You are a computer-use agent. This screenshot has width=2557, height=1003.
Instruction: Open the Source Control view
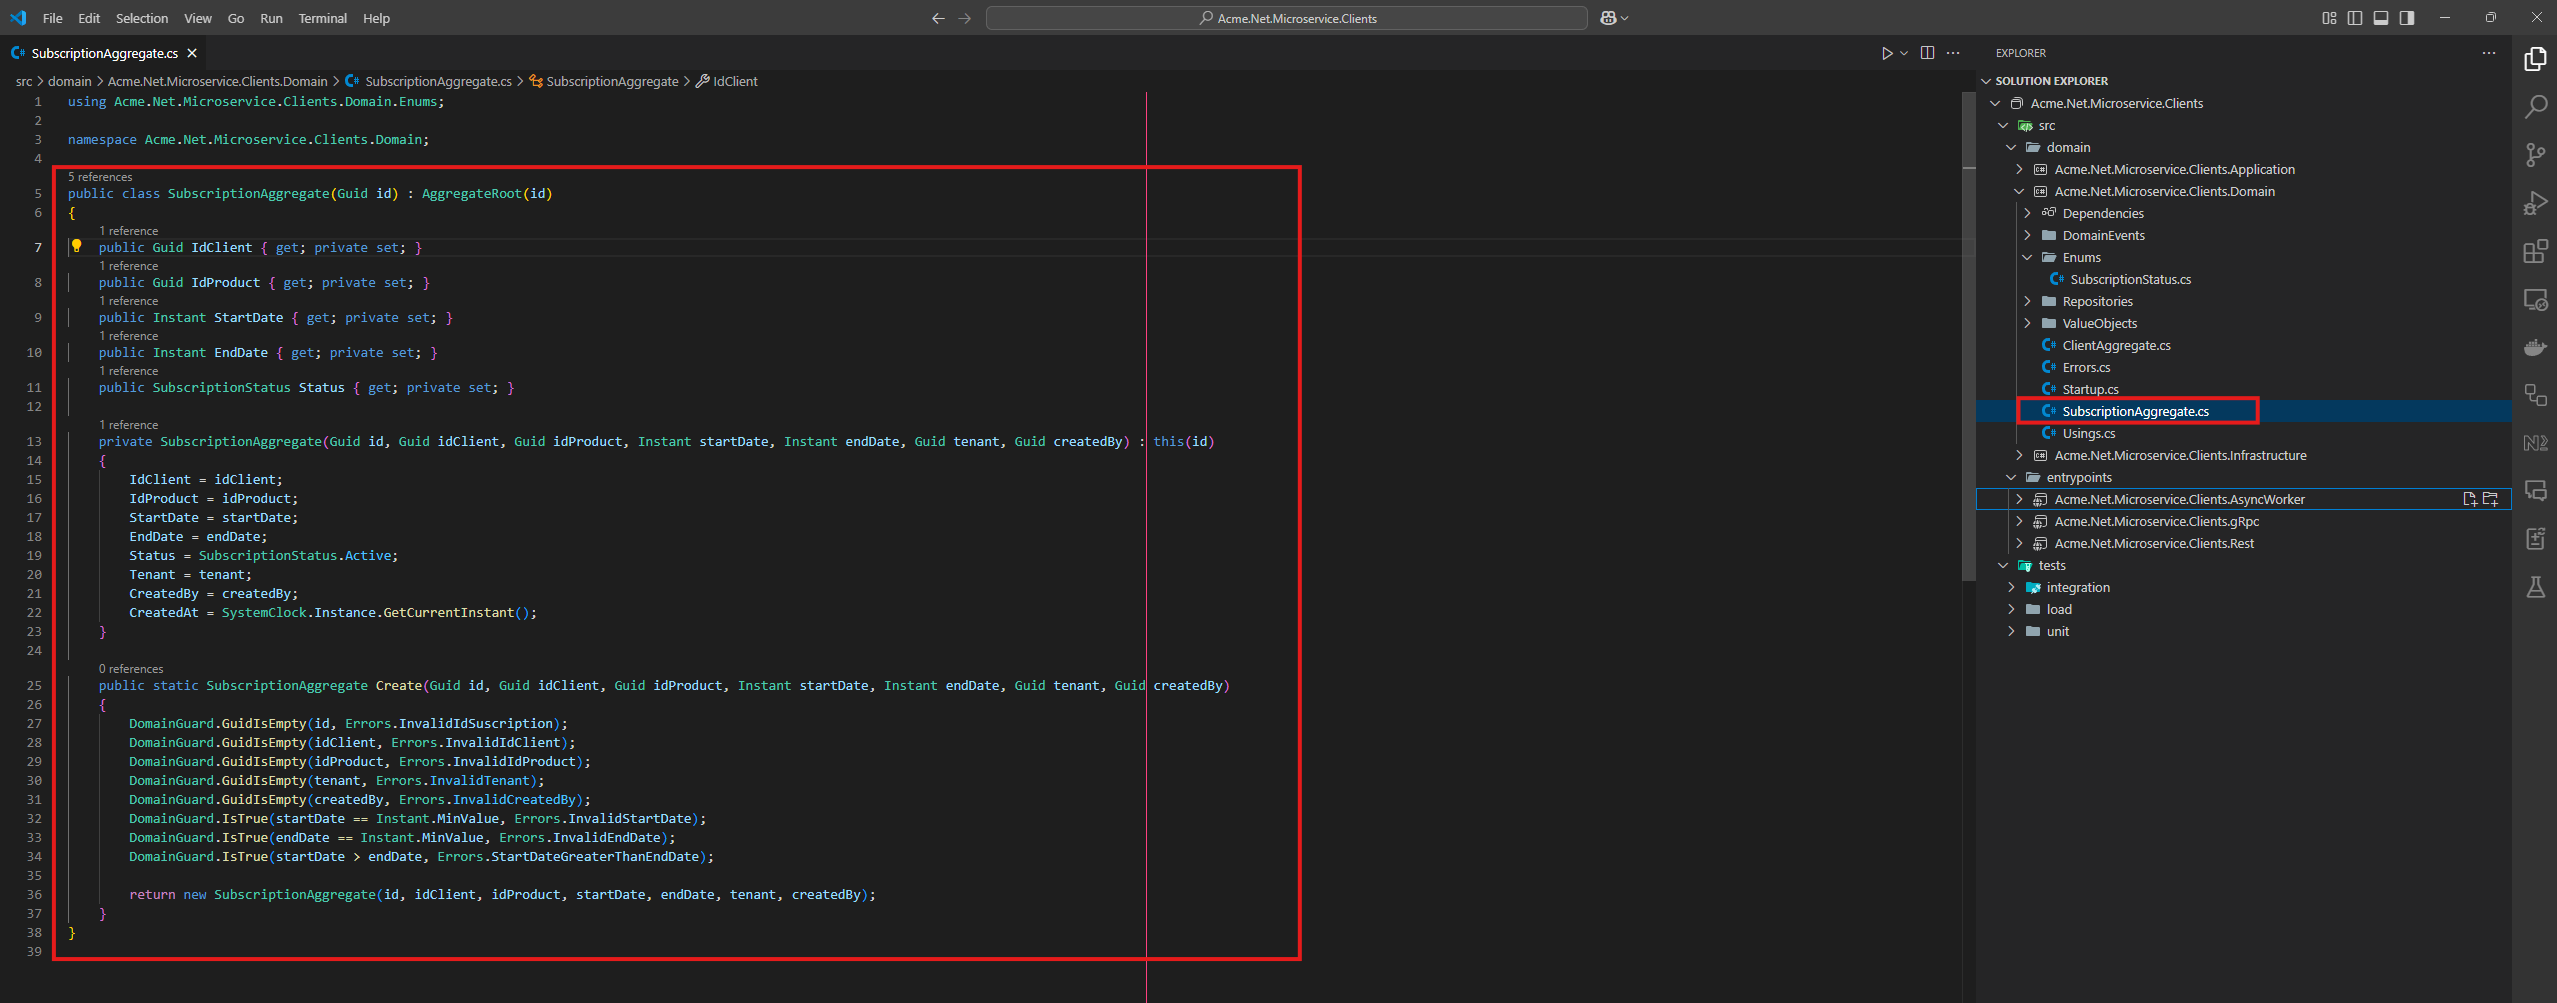[2535, 155]
